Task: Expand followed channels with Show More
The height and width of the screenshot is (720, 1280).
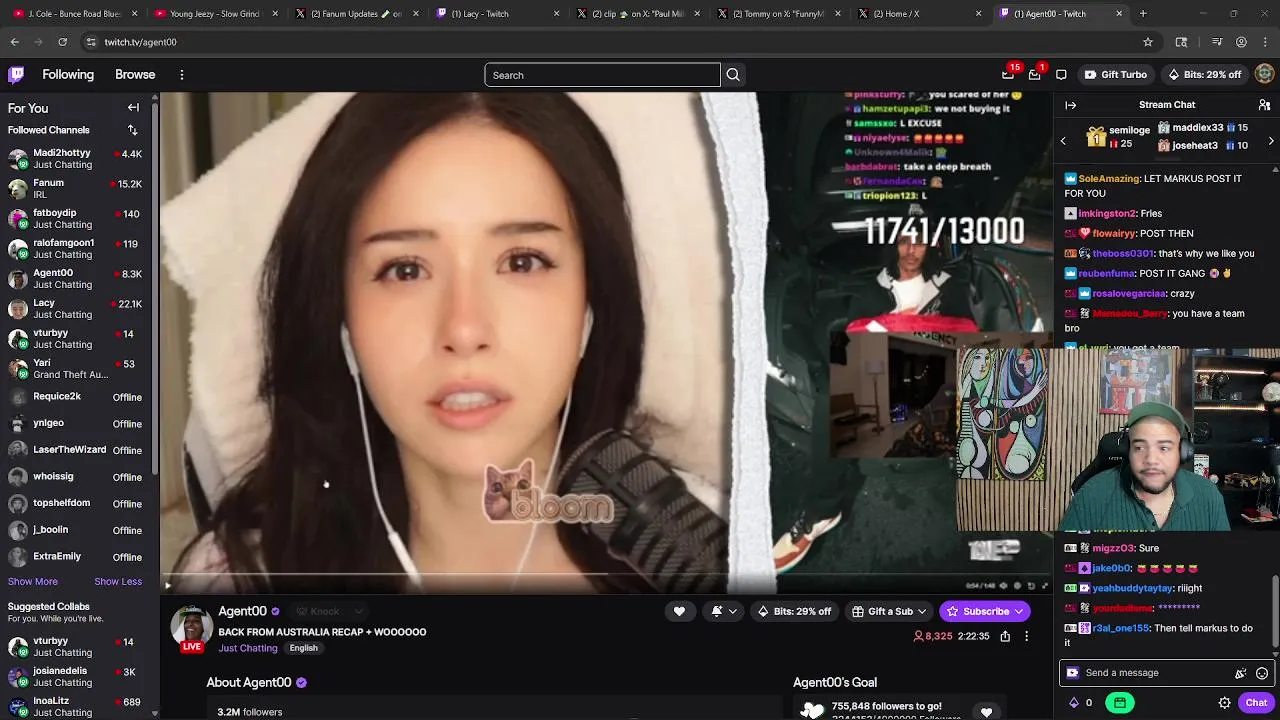Action: [x=33, y=581]
